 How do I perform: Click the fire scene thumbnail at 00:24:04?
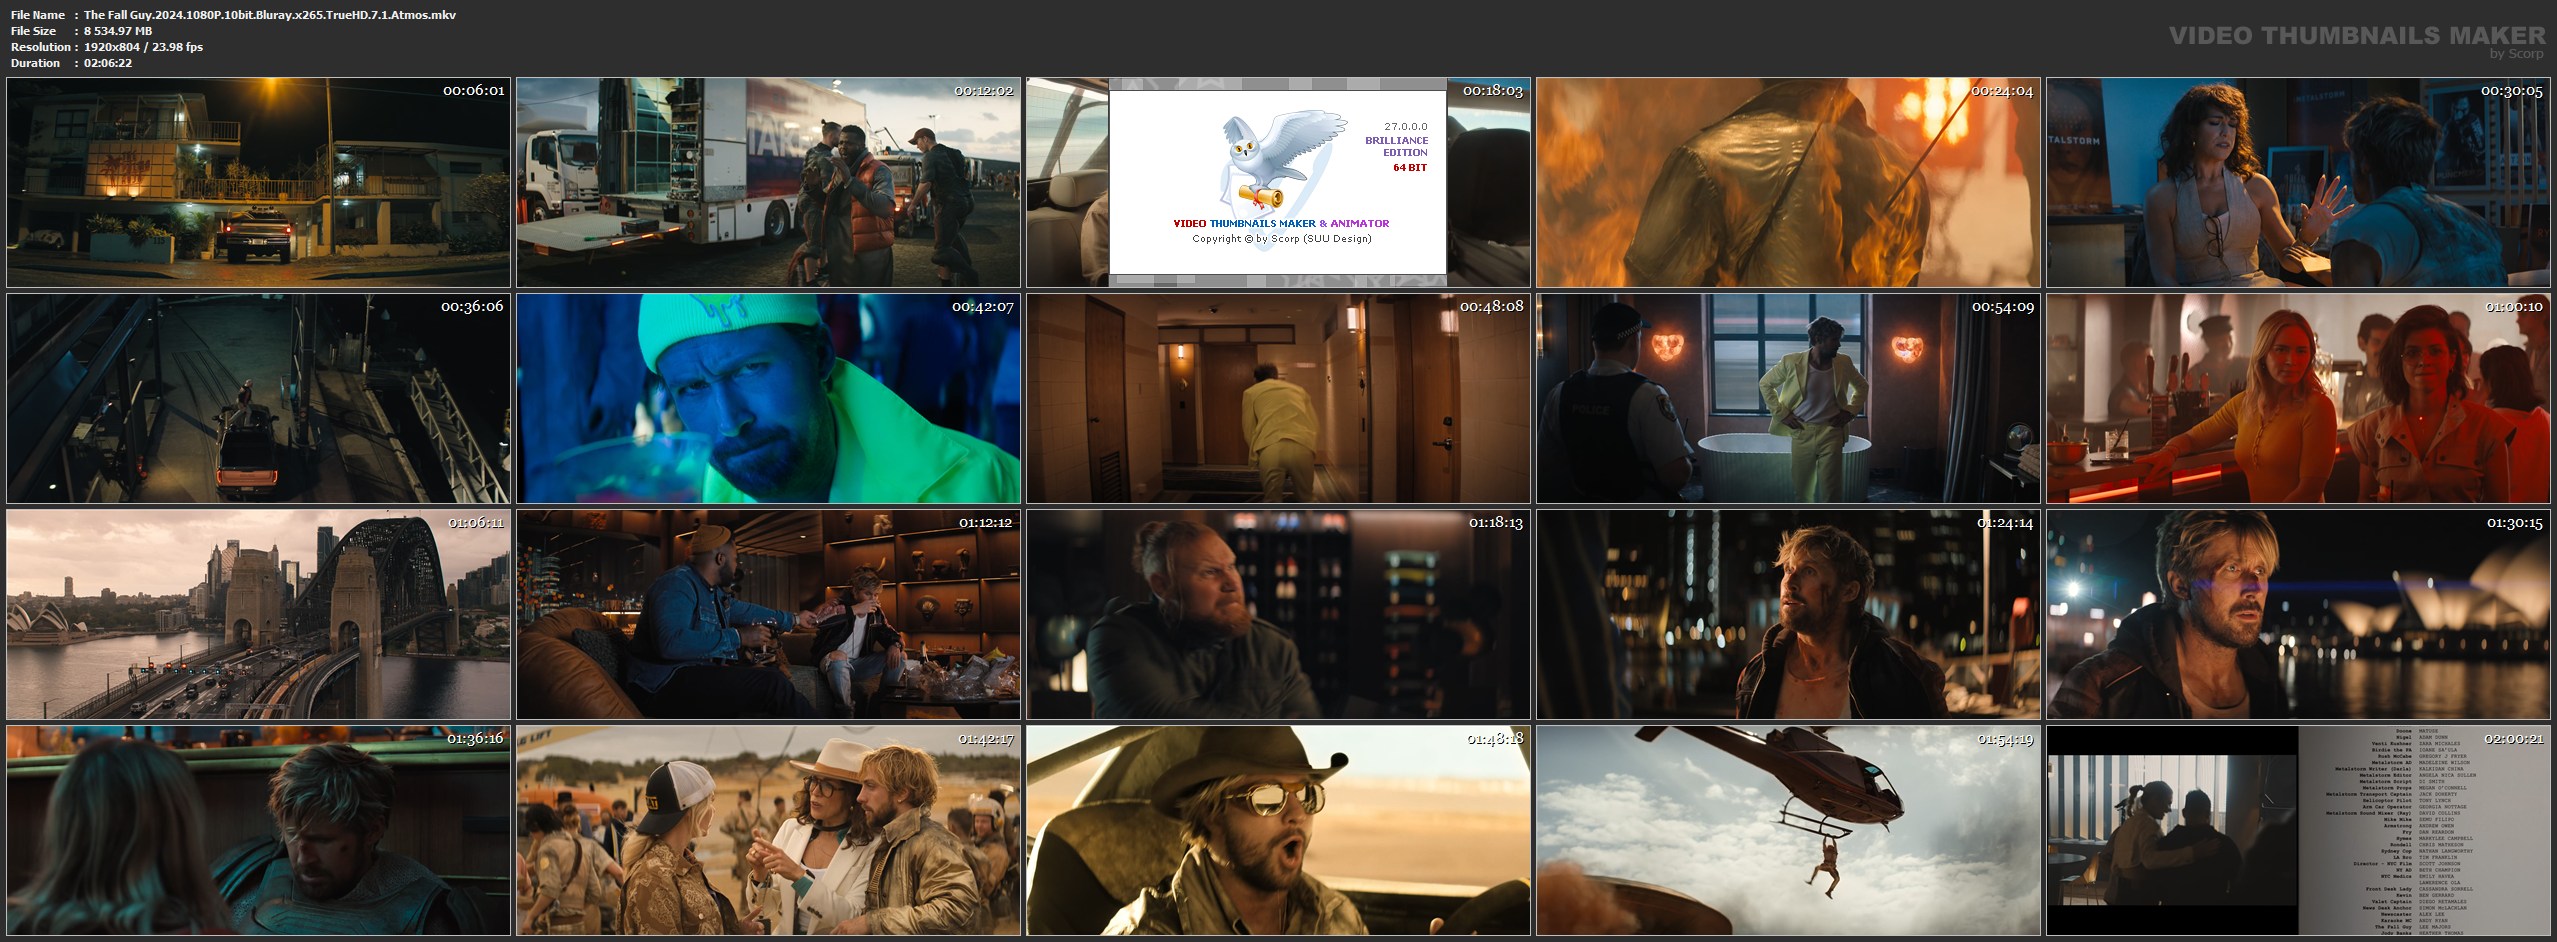(x=1788, y=182)
